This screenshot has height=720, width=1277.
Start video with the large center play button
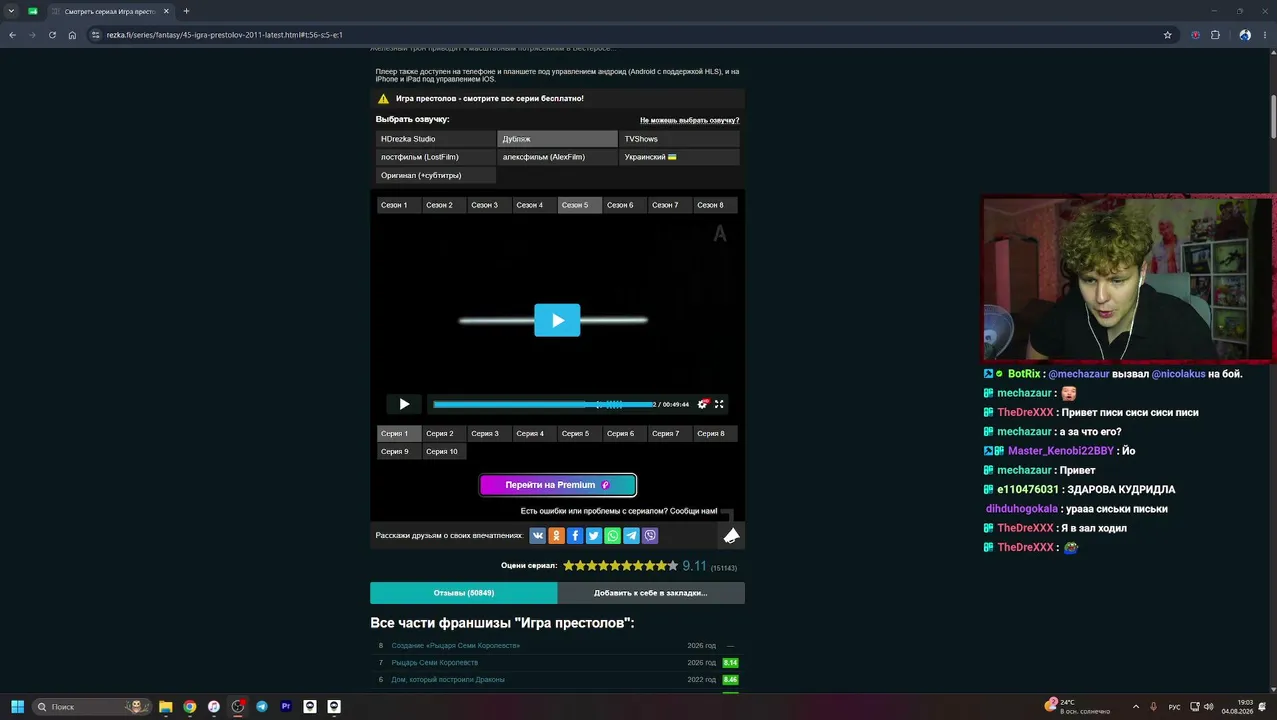coord(557,320)
